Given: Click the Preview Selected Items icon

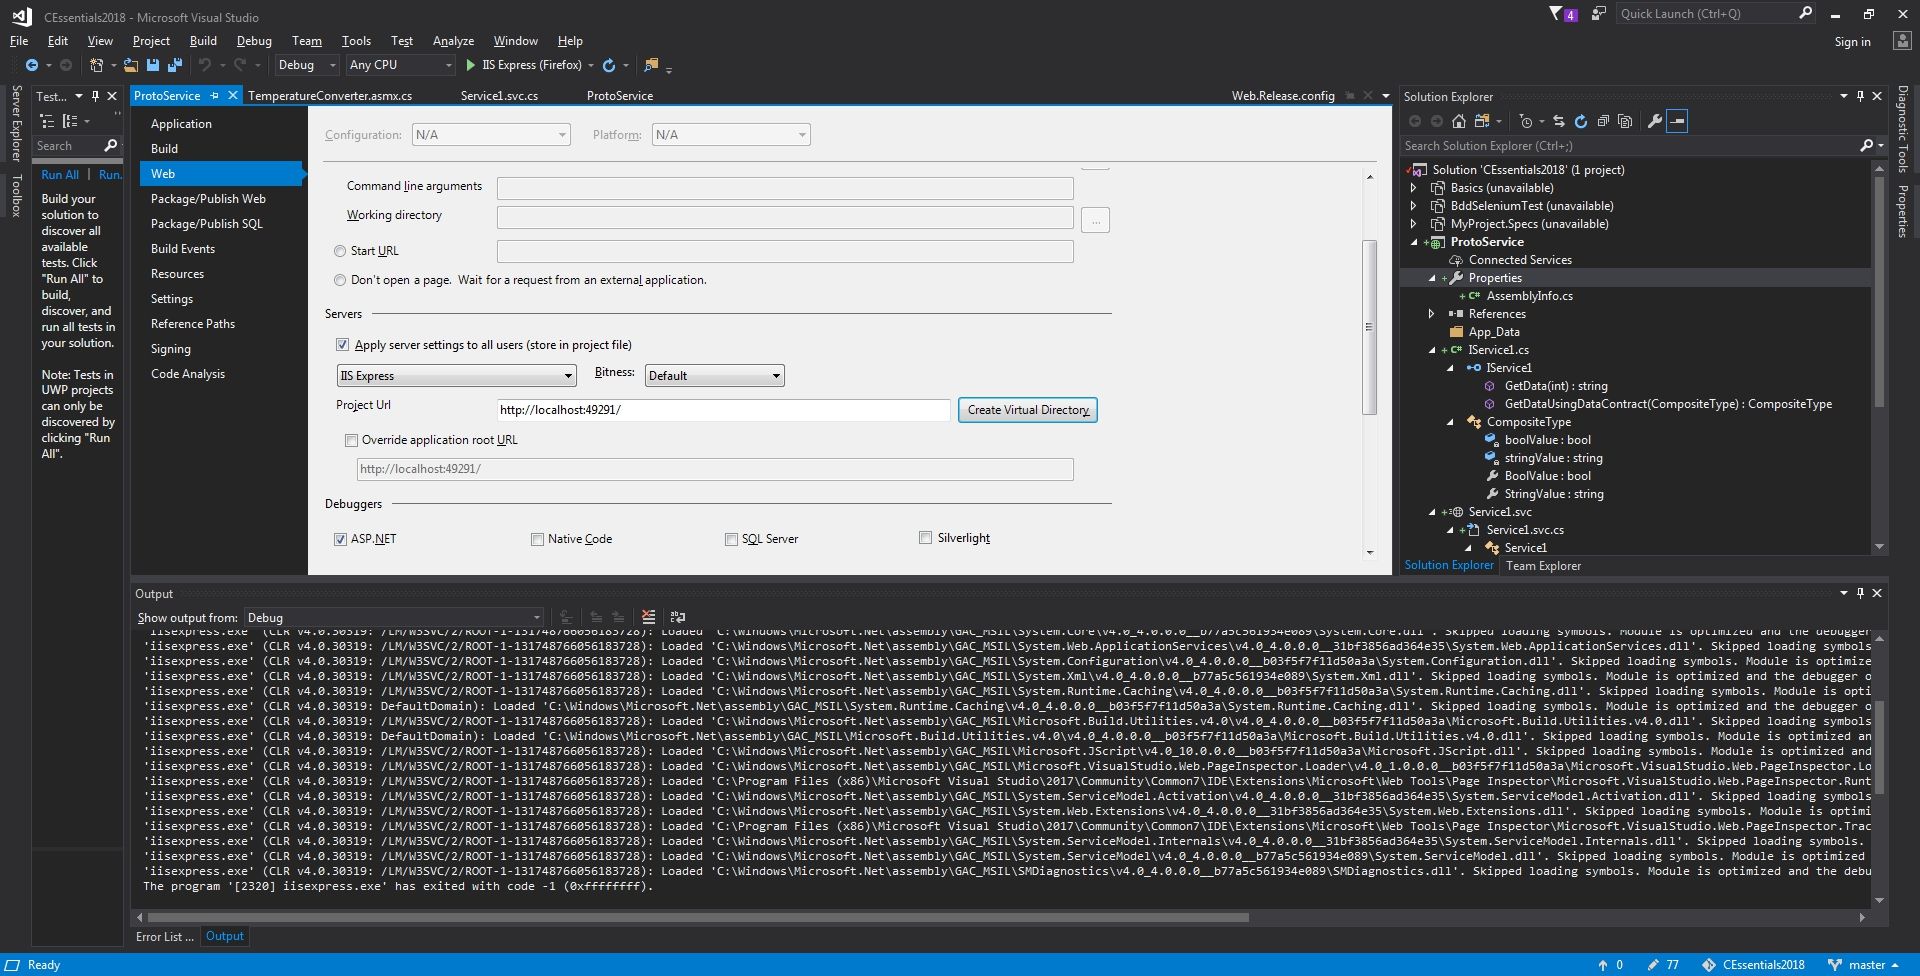Looking at the screenshot, I should (x=1677, y=121).
